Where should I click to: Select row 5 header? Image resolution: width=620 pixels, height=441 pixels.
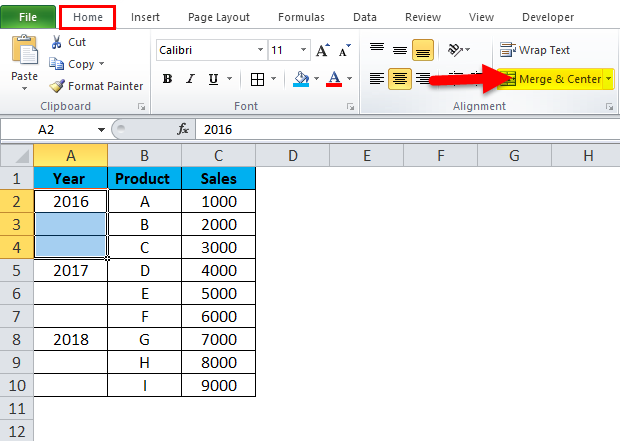click(x=17, y=271)
